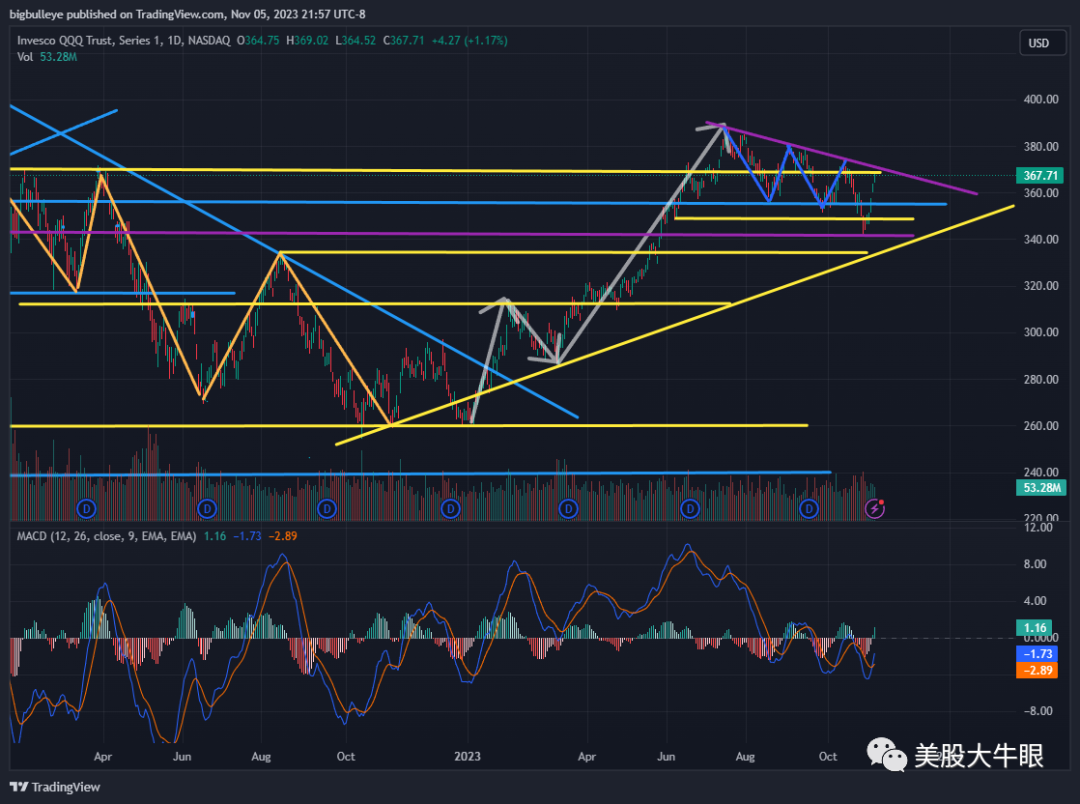Click the 300.00 price axis label

pos(1041,332)
